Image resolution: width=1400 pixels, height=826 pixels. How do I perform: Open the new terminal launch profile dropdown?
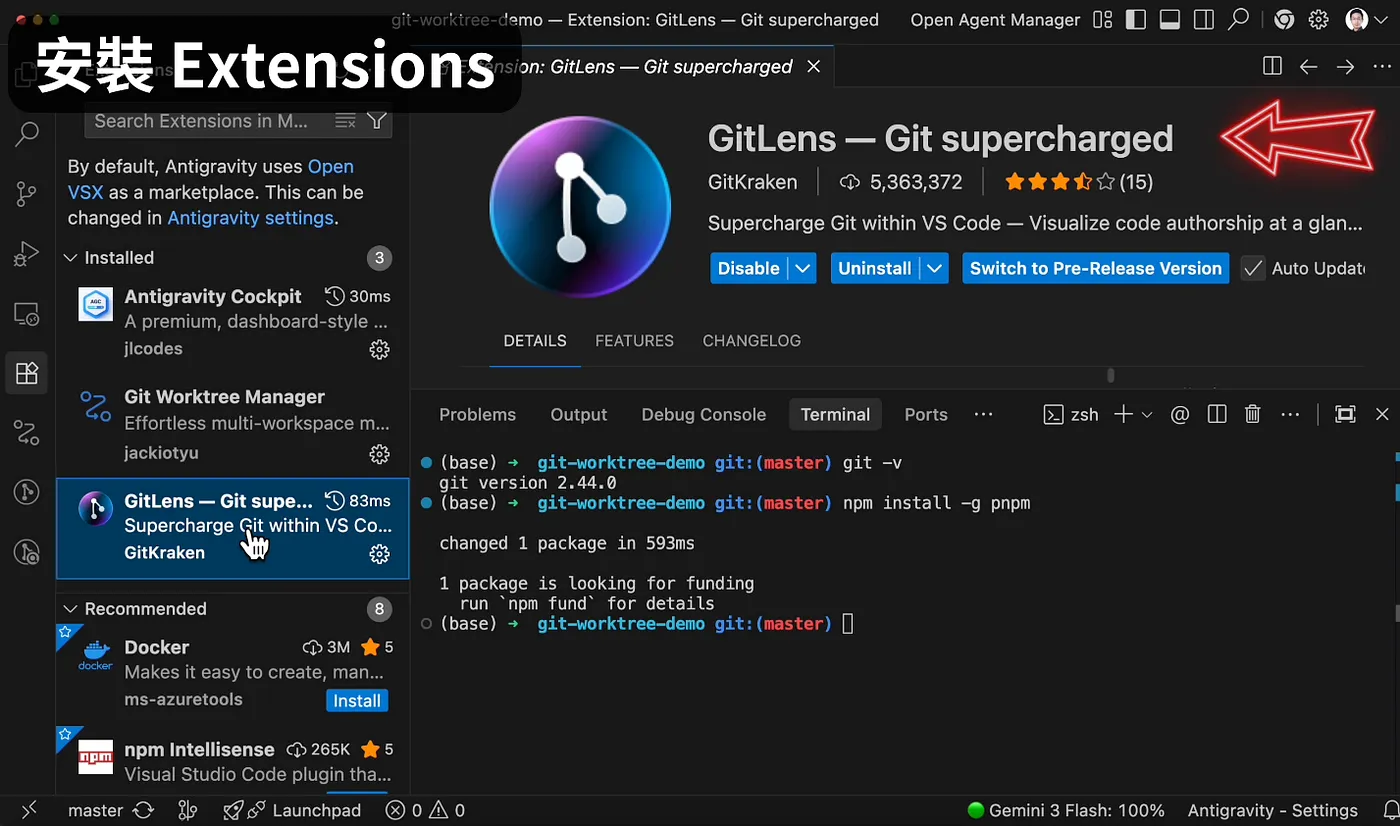1147,414
